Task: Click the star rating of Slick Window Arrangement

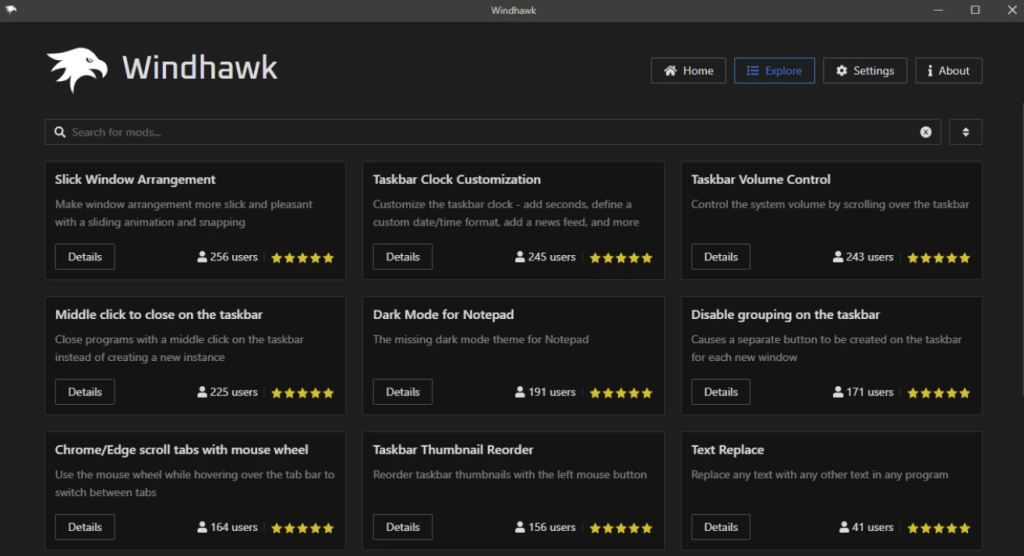Action: click(302, 257)
